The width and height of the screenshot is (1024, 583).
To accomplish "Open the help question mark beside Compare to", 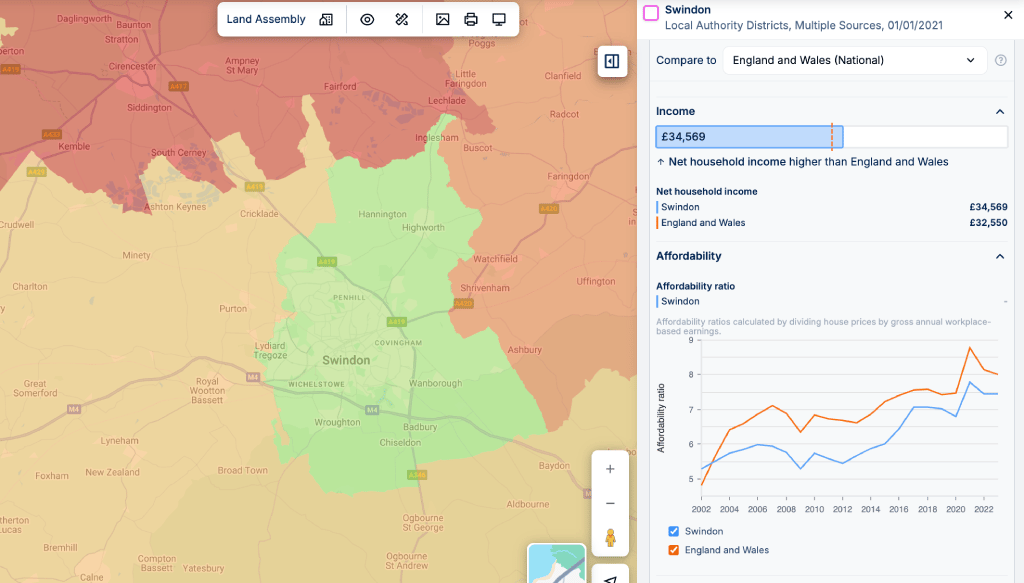I will 1000,60.
